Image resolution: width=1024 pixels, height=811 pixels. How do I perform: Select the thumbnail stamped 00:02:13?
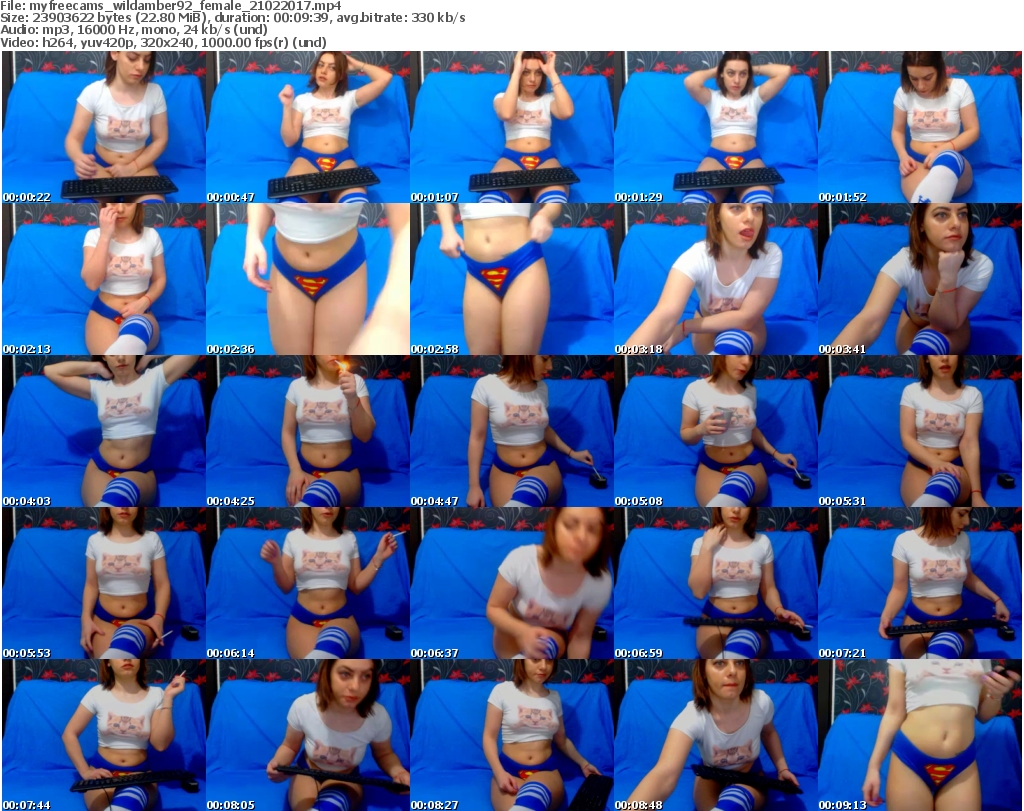(104, 279)
